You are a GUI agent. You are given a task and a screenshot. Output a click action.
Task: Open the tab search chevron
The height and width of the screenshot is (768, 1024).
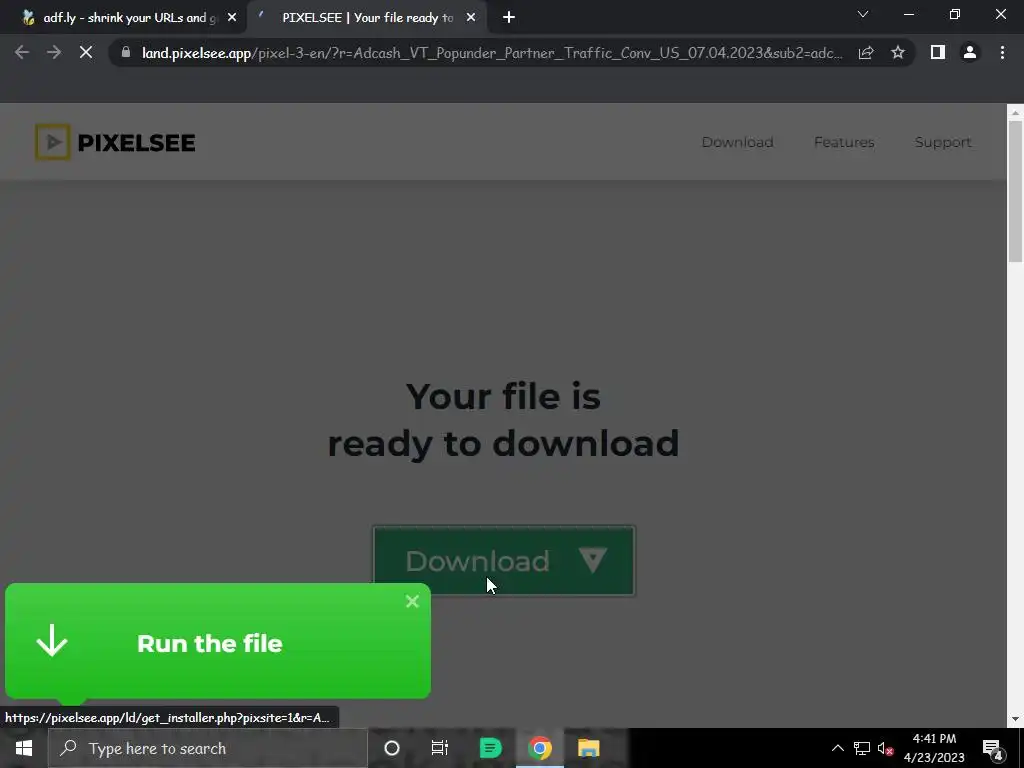click(863, 14)
